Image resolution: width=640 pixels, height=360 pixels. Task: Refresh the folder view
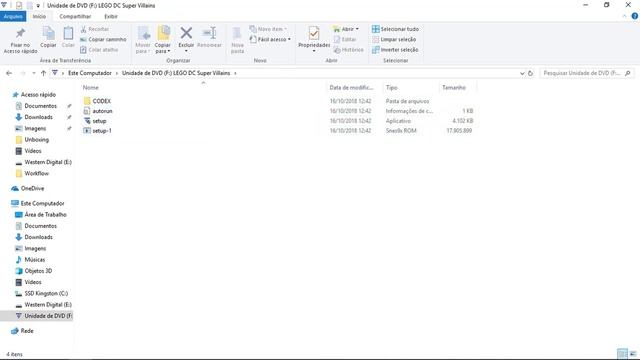pyautogui.click(x=530, y=73)
